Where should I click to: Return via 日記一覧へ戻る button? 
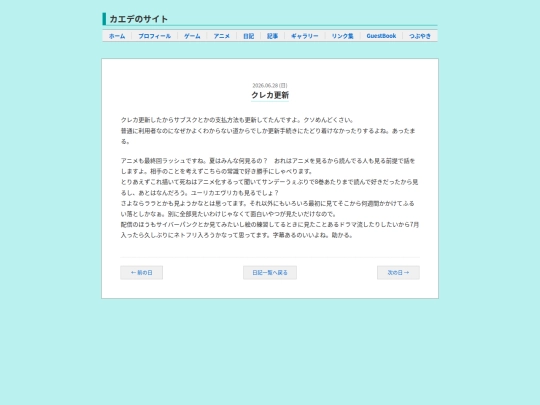(x=270, y=272)
